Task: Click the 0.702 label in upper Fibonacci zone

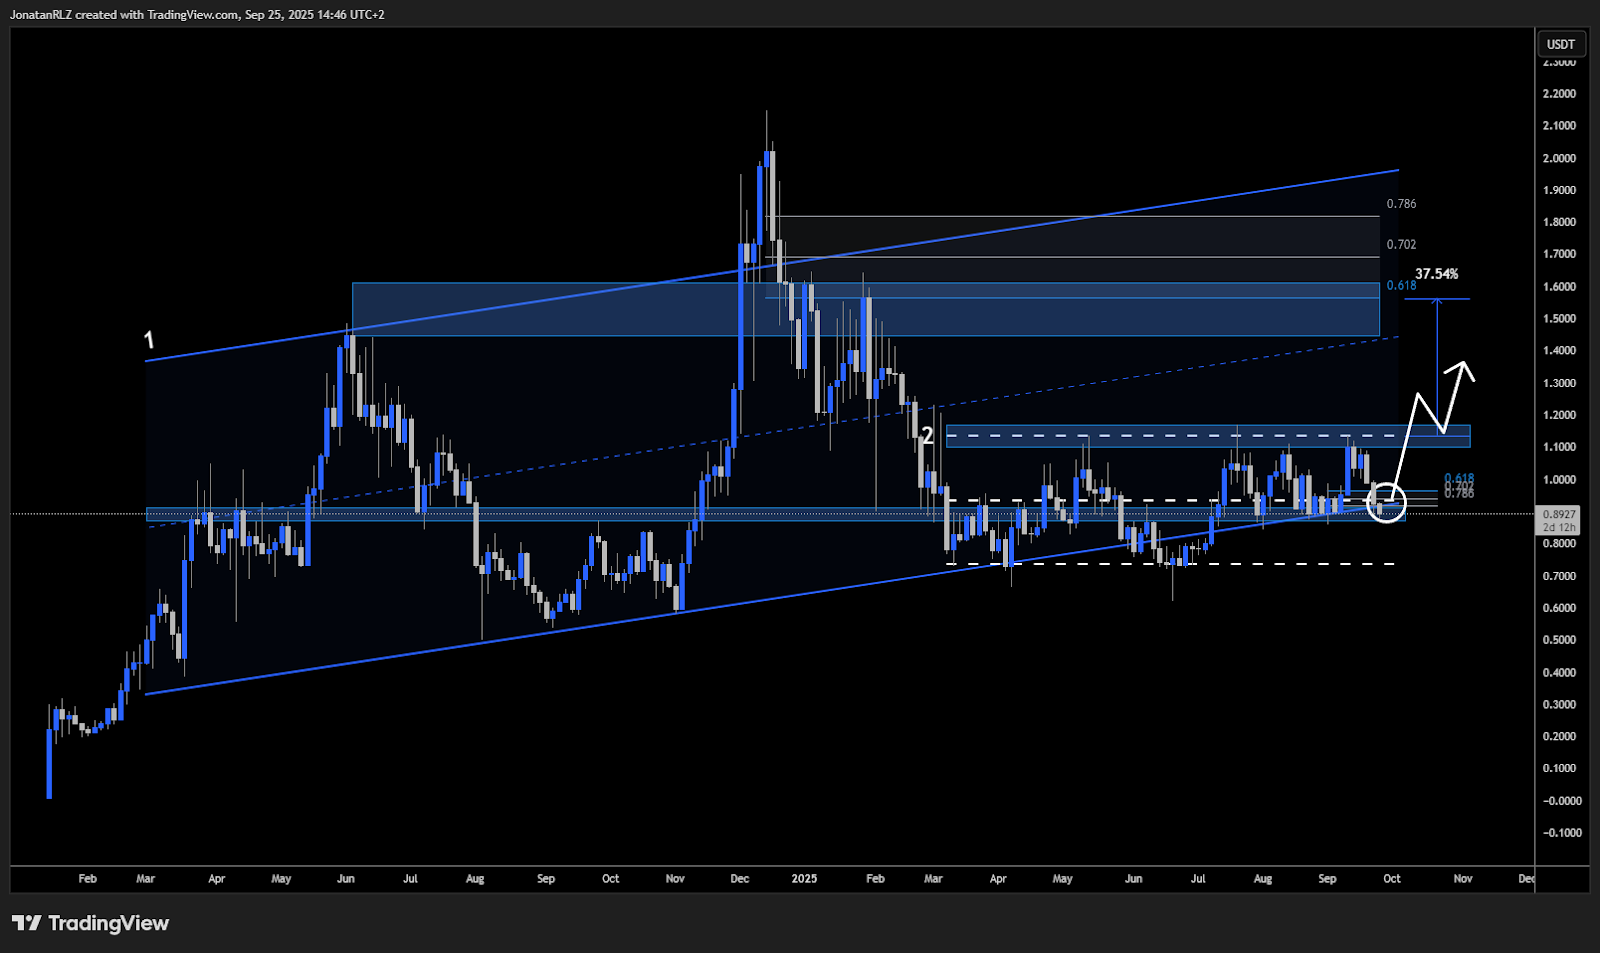Action: pos(1401,244)
